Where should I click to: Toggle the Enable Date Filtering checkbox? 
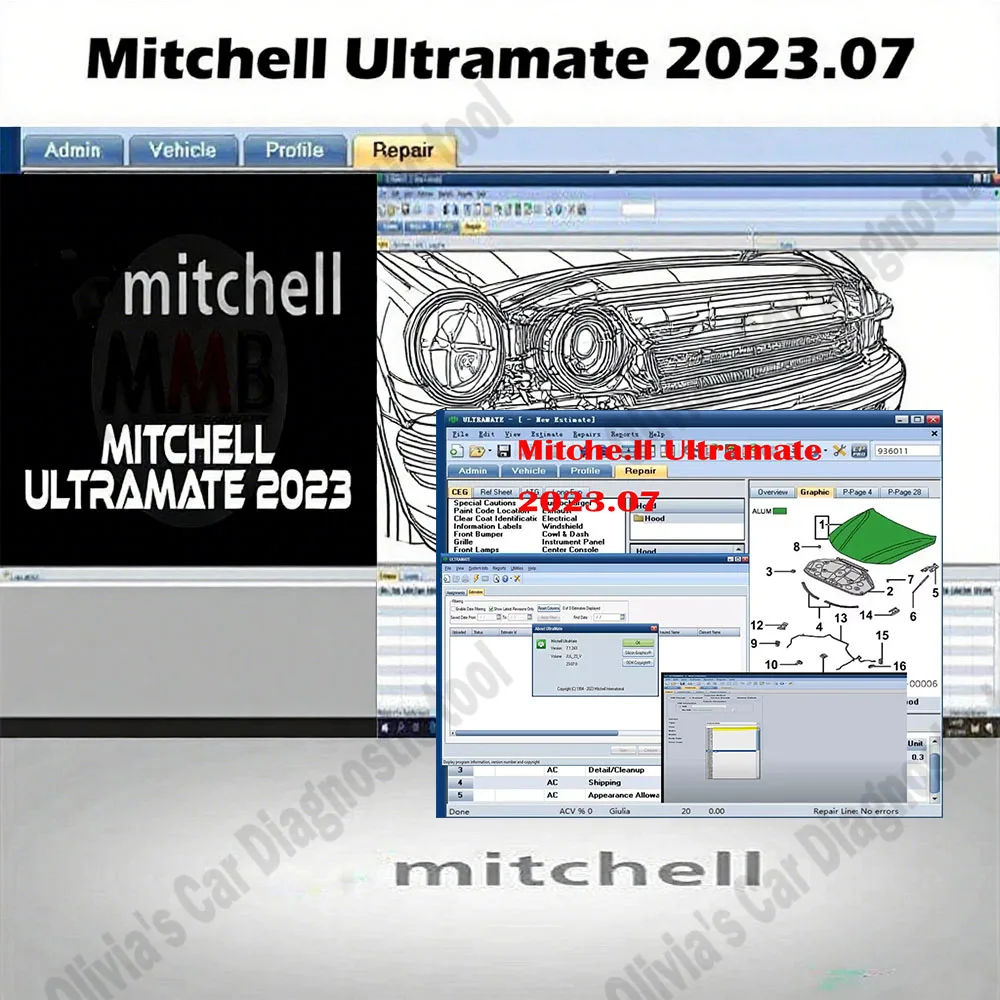click(453, 608)
